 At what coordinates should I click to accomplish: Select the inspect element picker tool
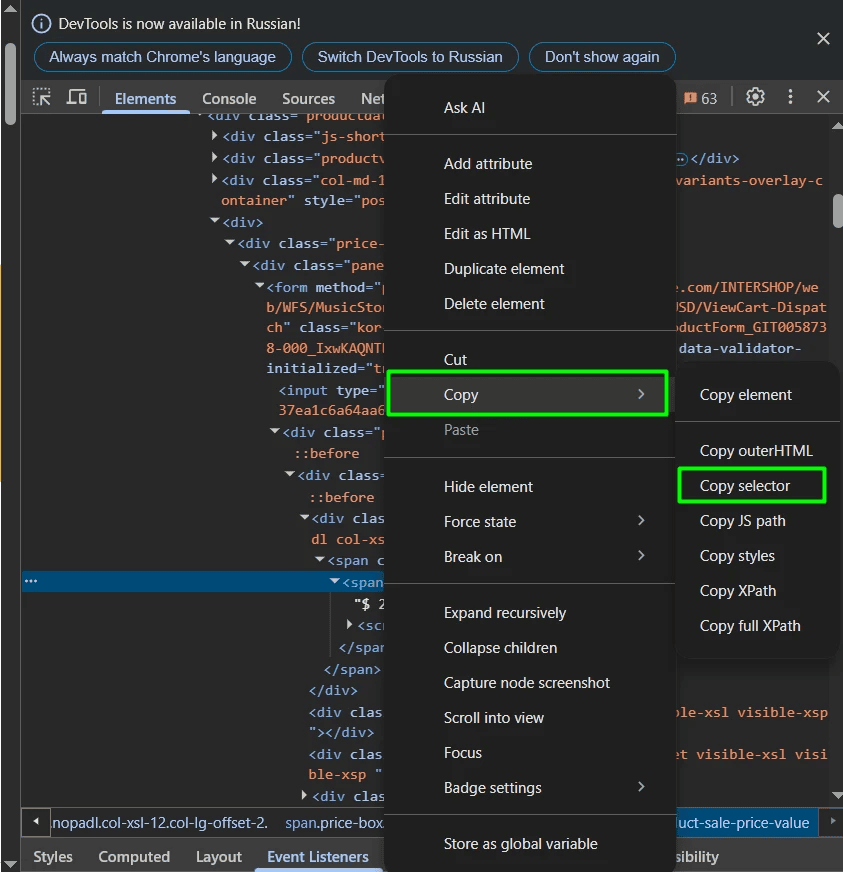point(42,97)
